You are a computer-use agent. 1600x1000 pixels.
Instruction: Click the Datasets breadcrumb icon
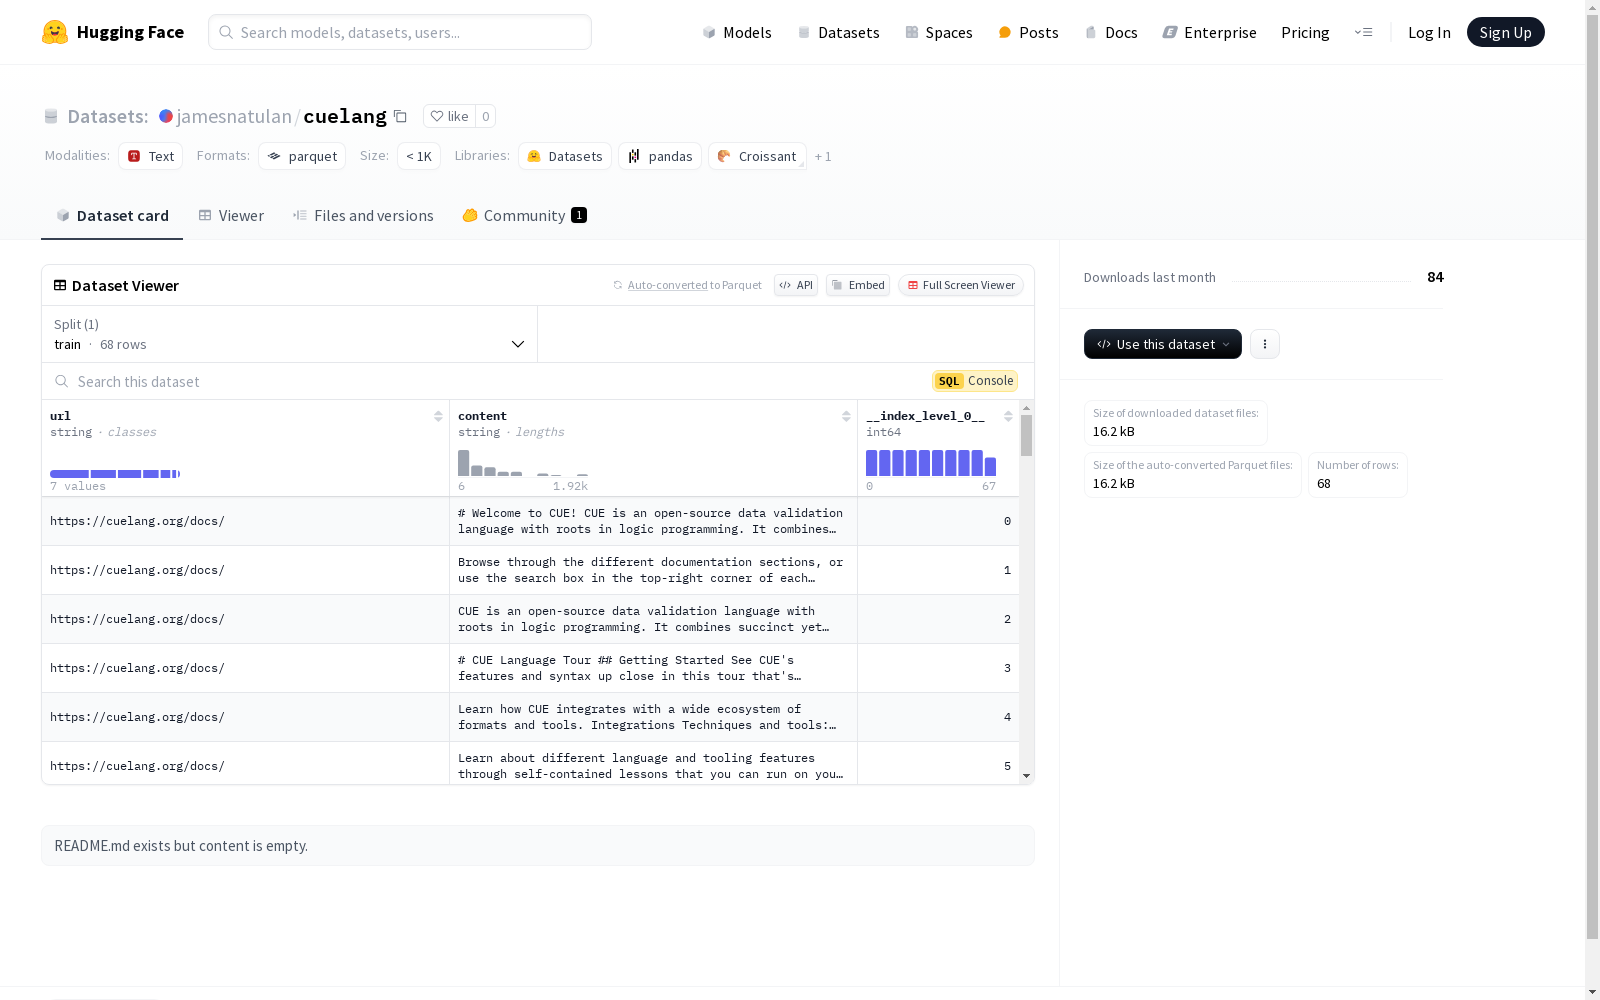[51, 117]
